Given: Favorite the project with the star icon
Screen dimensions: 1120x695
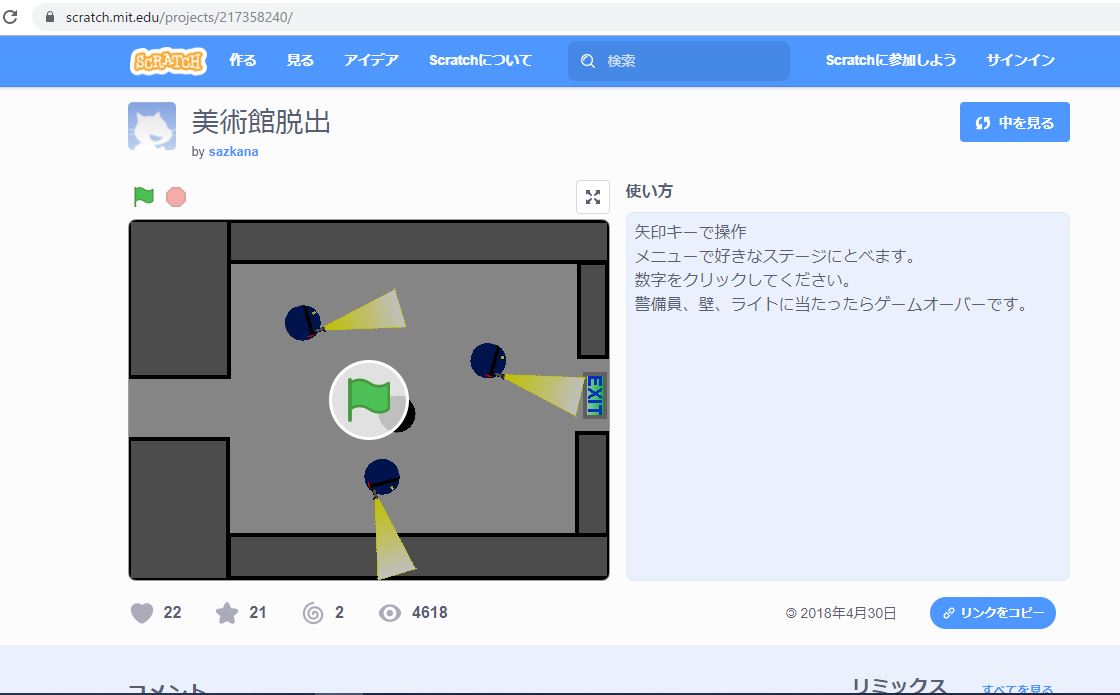Looking at the screenshot, I should 227,612.
